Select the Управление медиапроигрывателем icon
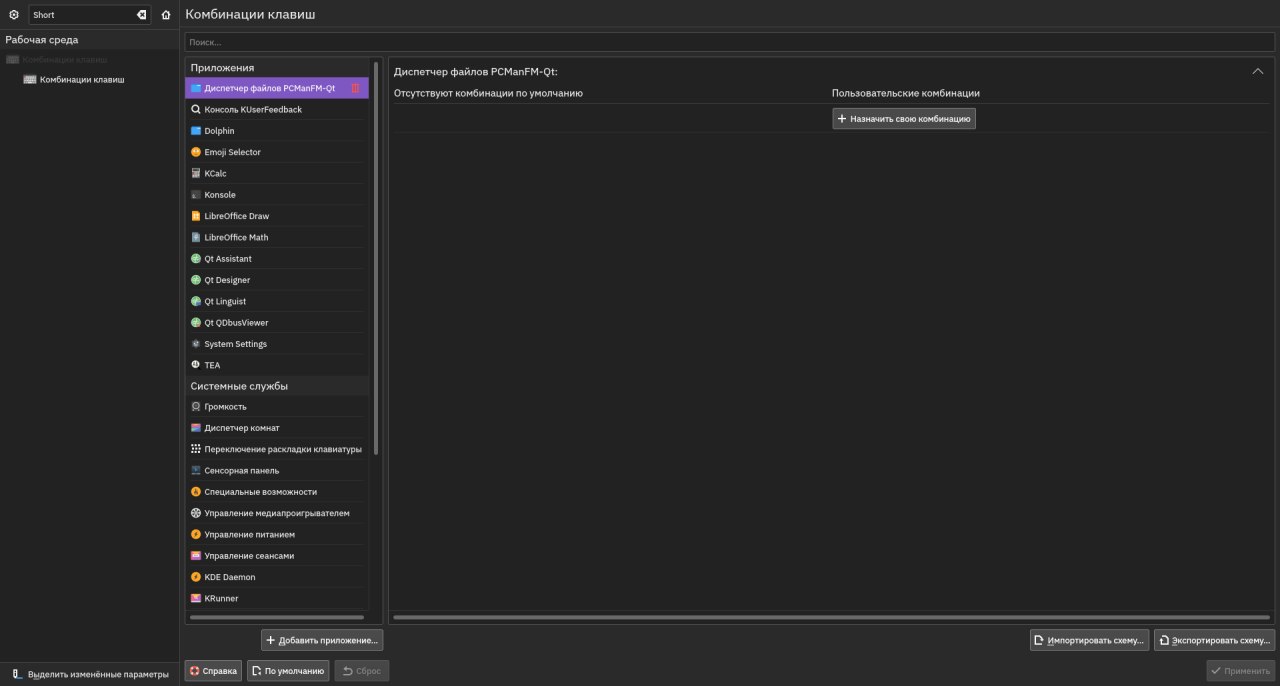 [x=196, y=514]
